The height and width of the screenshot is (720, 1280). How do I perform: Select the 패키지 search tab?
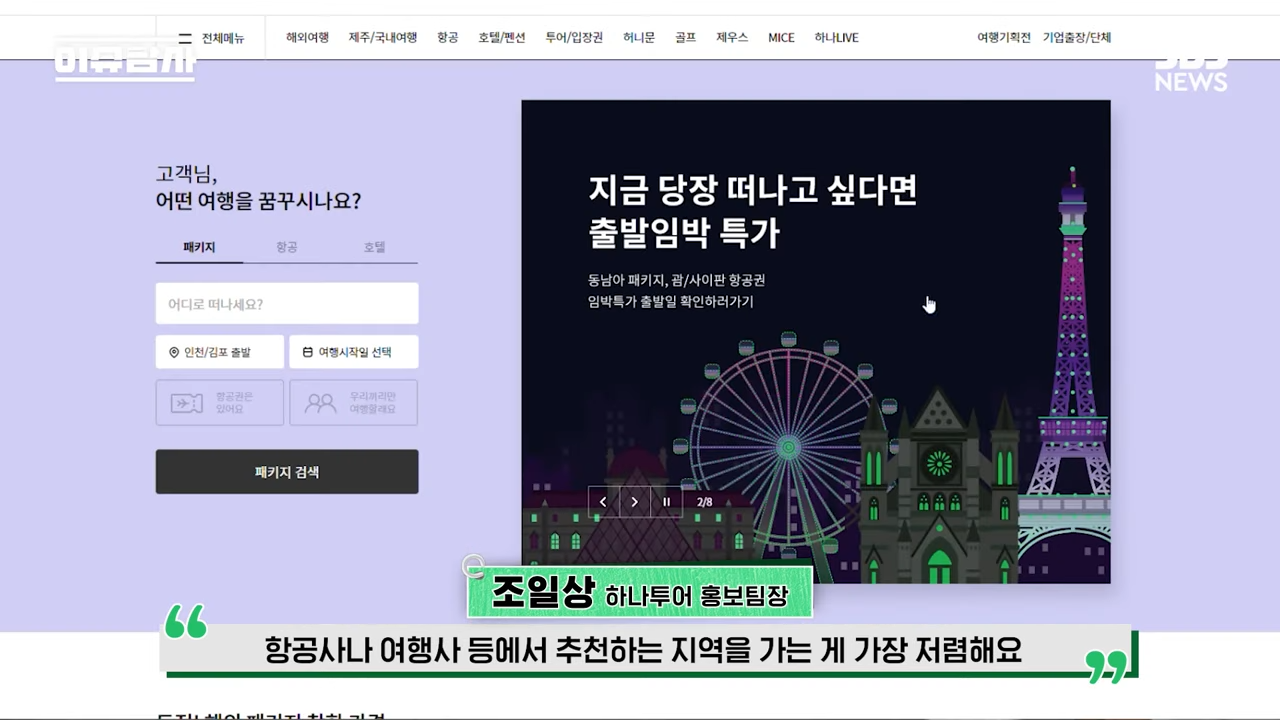199,247
